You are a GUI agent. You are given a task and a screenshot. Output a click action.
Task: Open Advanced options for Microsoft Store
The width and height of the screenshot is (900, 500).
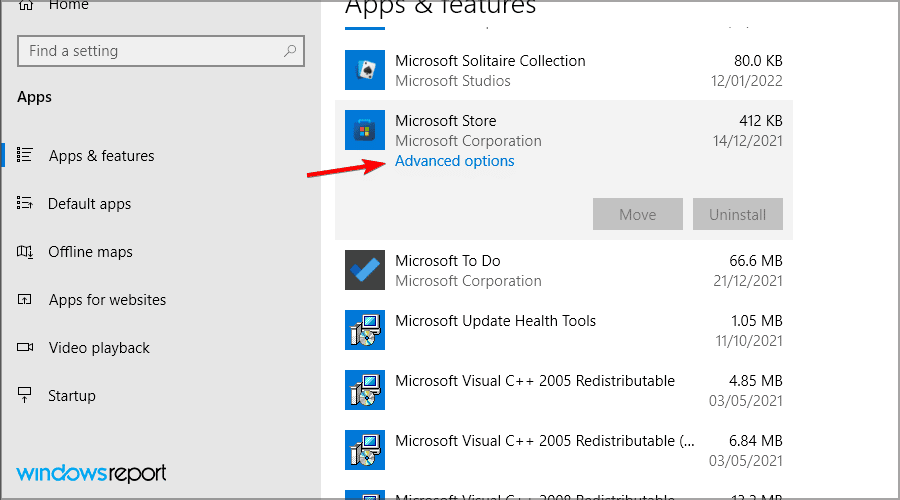coord(455,161)
